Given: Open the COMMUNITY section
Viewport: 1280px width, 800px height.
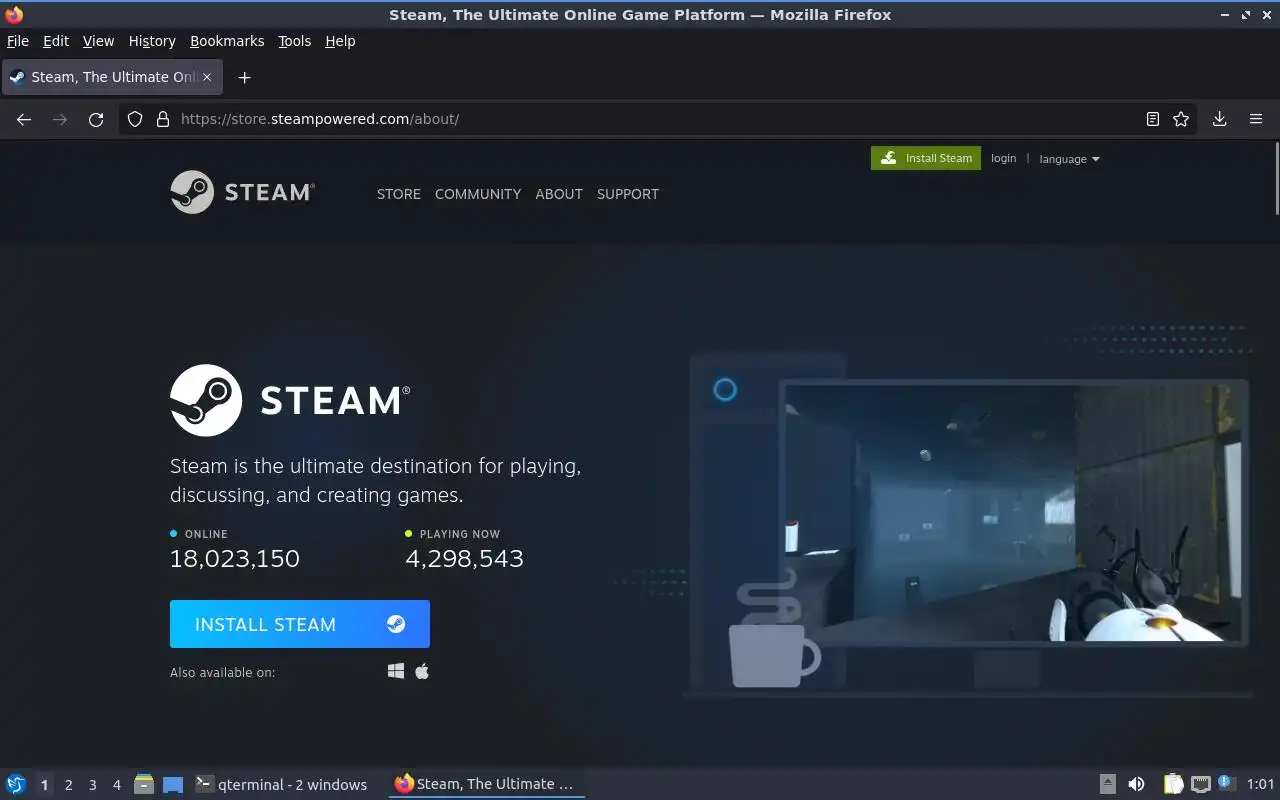Looking at the screenshot, I should point(478,194).
